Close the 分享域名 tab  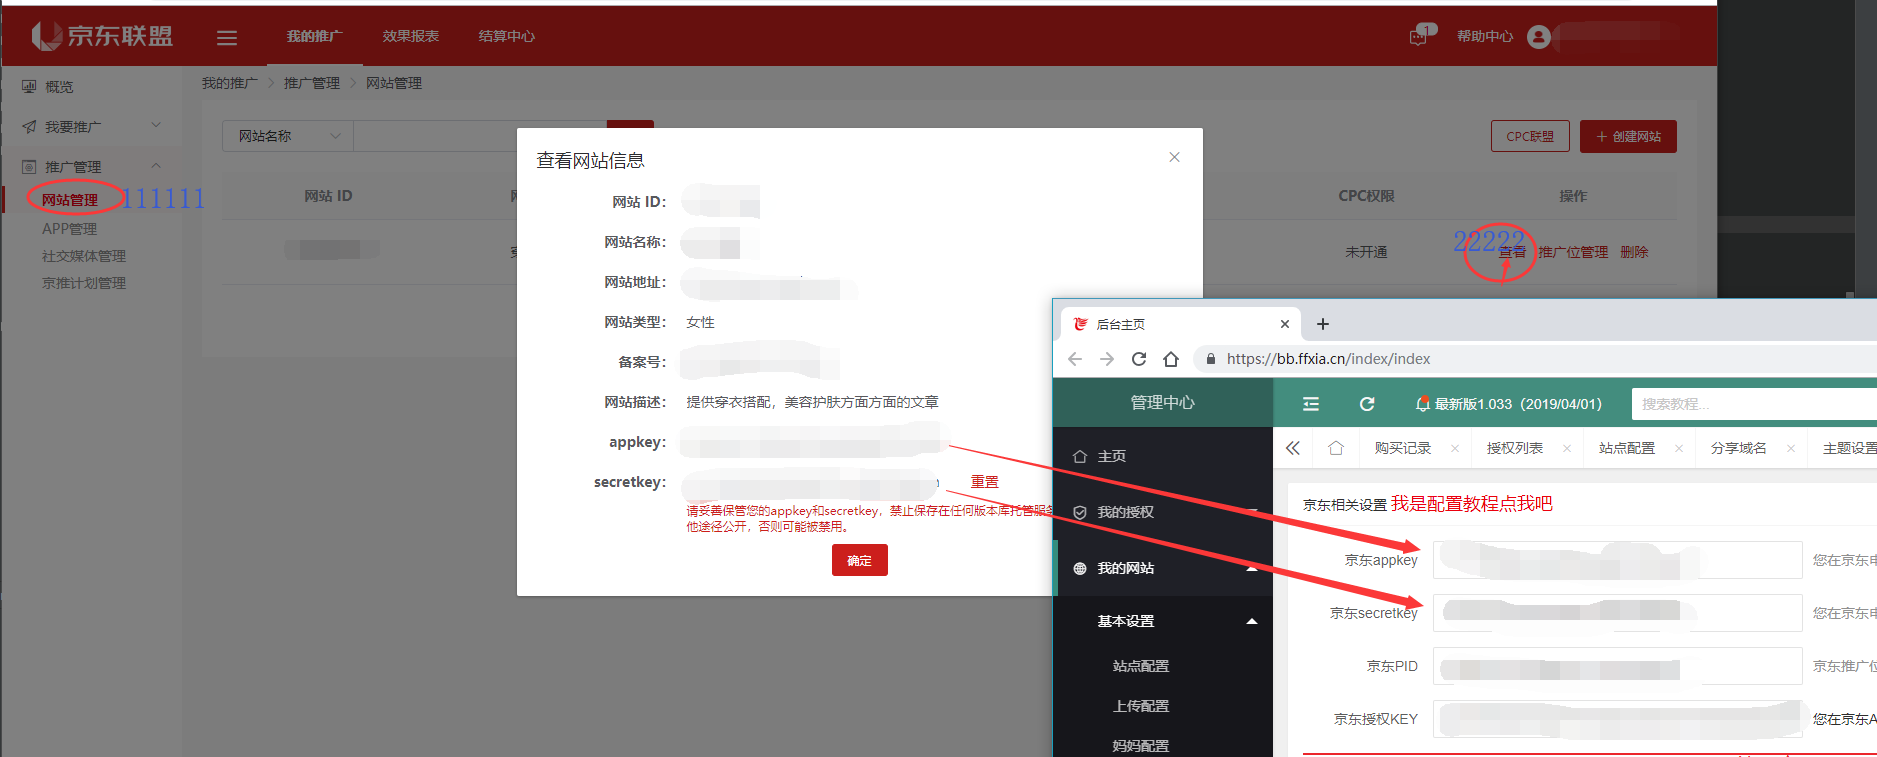(x=1791, y=448)
